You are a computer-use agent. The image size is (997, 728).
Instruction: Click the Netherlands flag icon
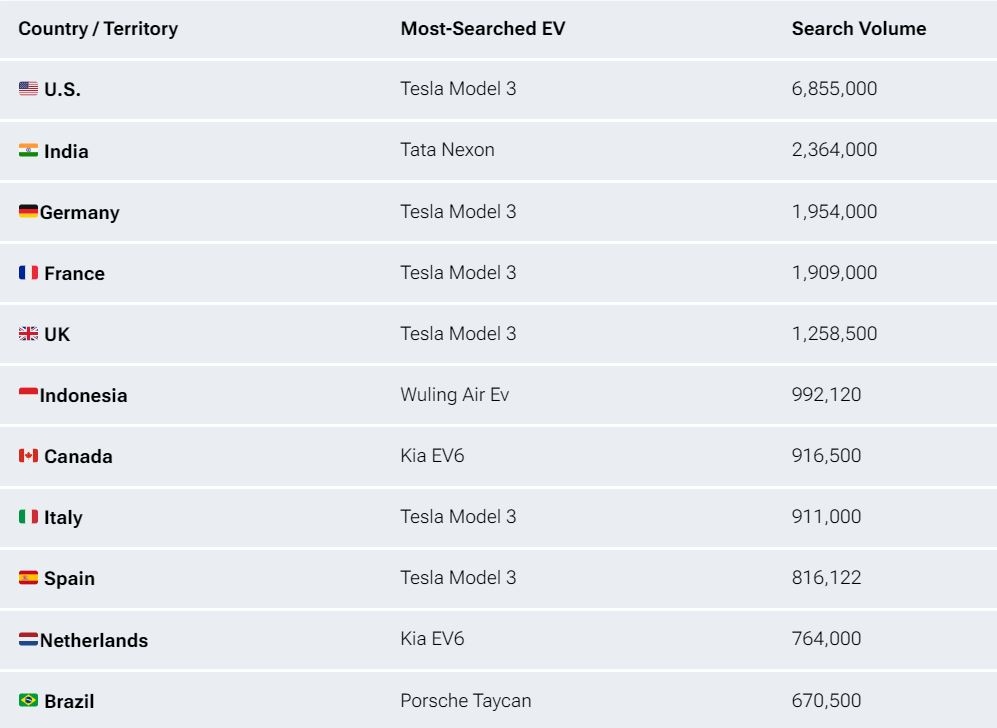29,639
